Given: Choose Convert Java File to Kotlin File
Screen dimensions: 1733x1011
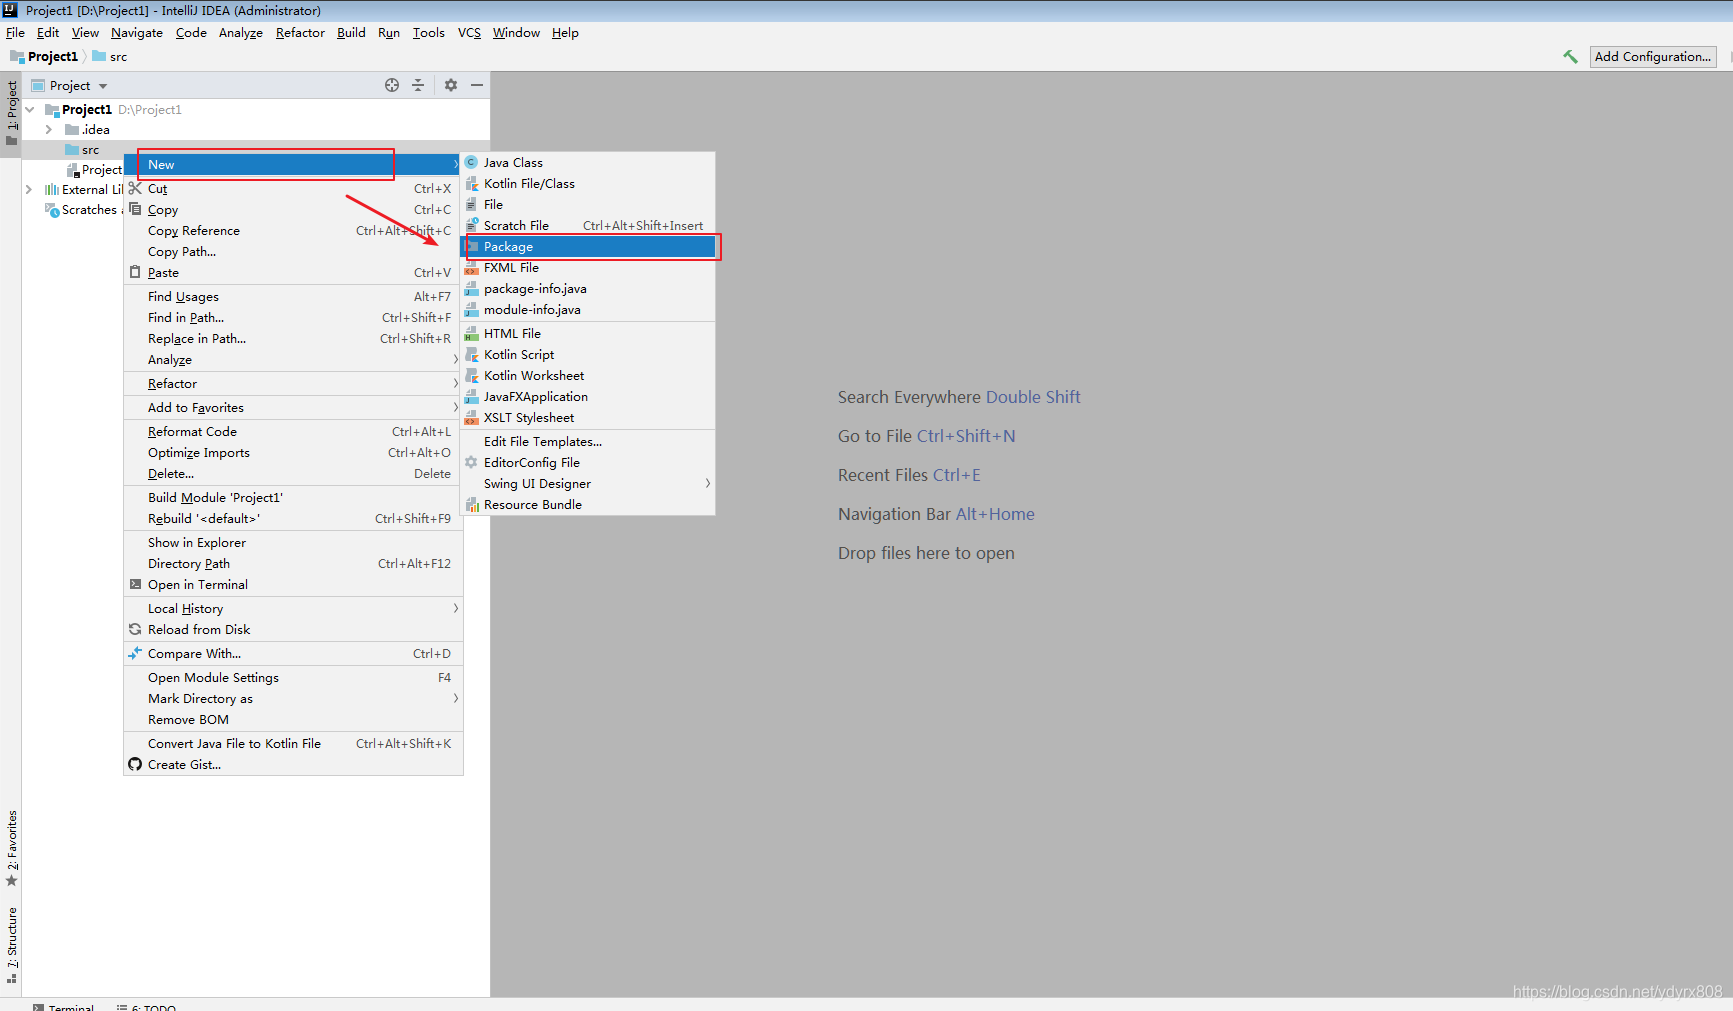Looking at the screenshot, I should point(293,743).
